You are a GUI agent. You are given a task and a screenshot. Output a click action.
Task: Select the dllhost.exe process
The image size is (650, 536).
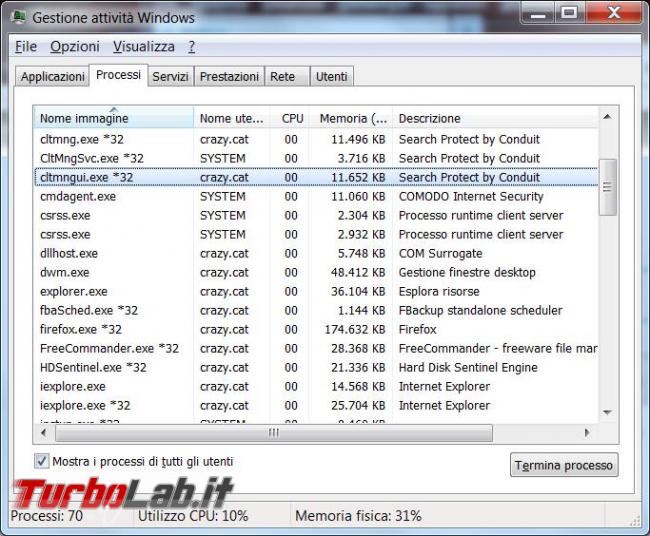coord(316,254)
